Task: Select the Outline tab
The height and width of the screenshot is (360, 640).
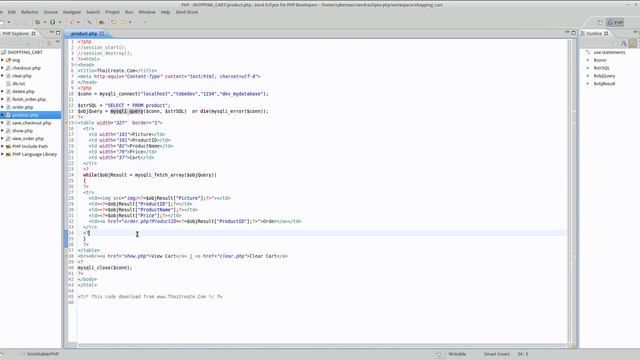Action: click(594, 33)
